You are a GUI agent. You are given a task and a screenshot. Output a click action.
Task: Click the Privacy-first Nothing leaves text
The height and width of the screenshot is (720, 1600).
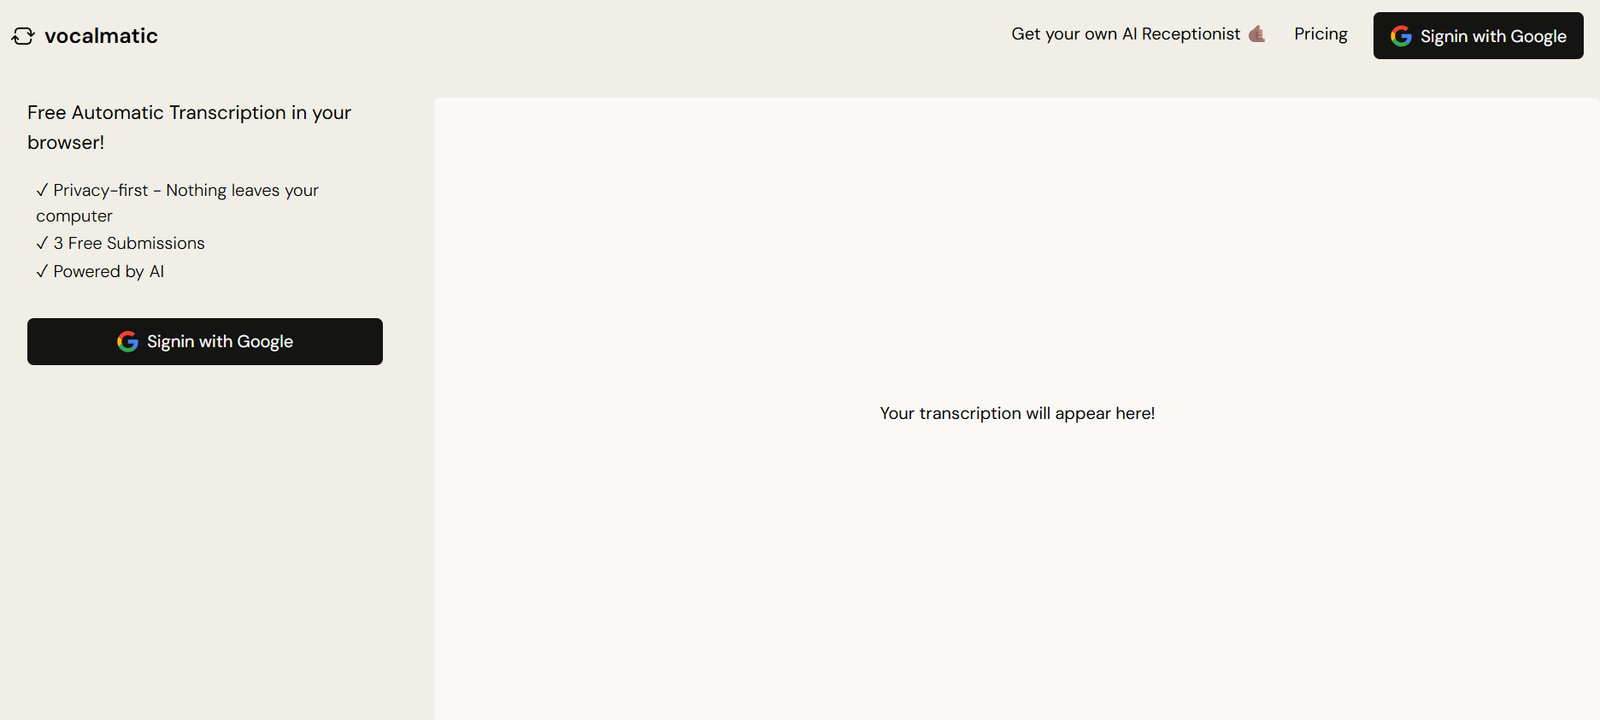tap(186, 190)
